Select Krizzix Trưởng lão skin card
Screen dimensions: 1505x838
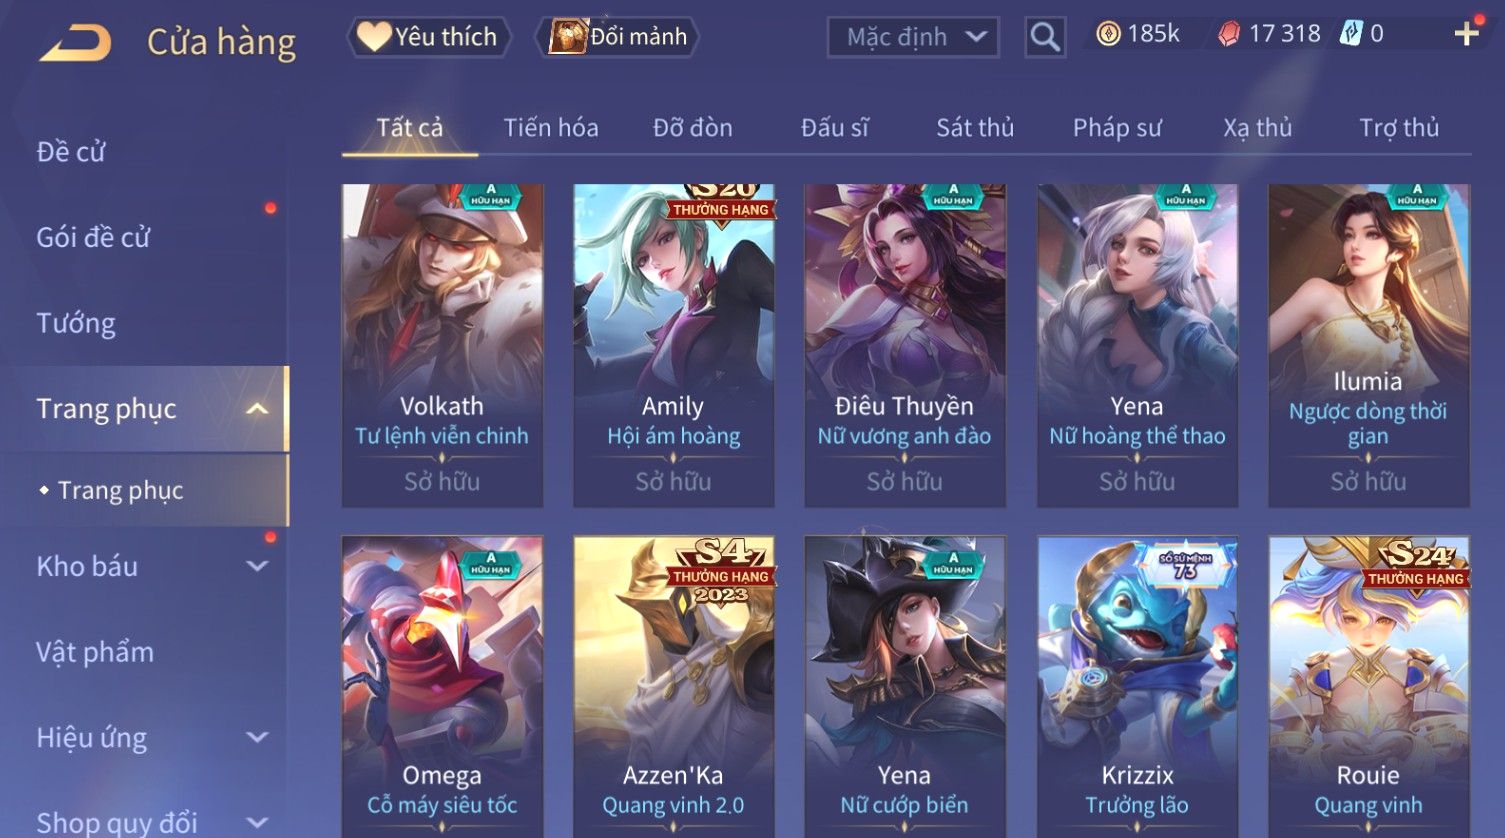[1137, 686]
